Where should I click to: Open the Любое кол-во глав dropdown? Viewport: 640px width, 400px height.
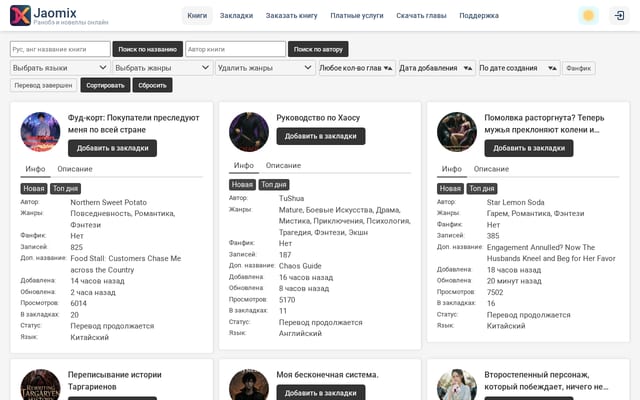[x=357, y=68]
